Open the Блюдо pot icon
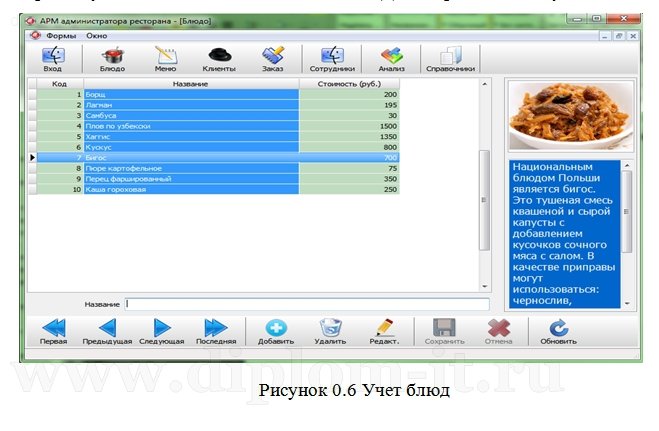The height and width of the screenshot is (431, 659). [112, 59]
